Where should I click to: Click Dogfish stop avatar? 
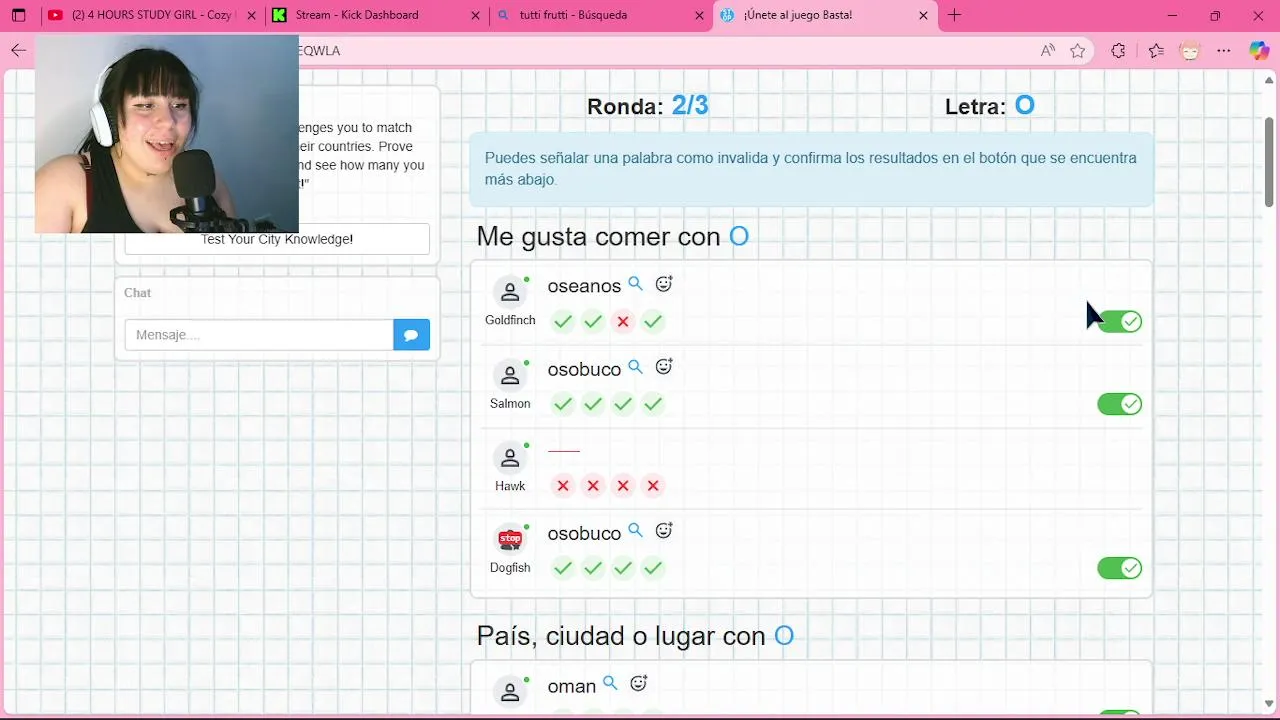510,540
